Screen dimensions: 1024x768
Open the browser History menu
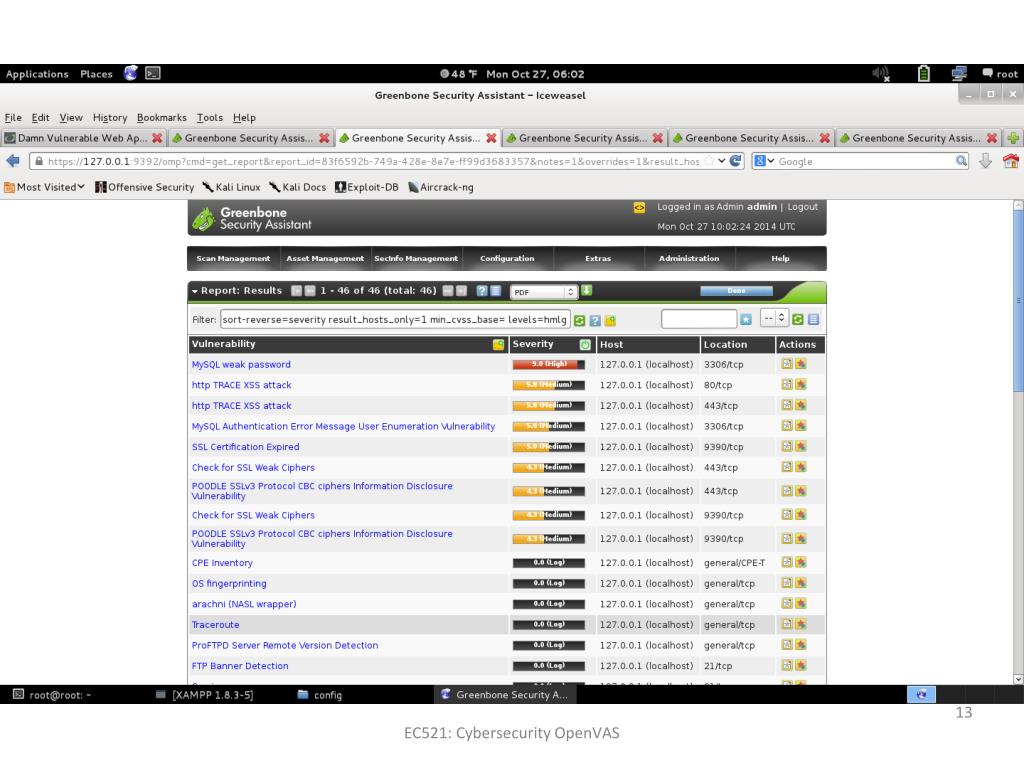tap(110, 118)
